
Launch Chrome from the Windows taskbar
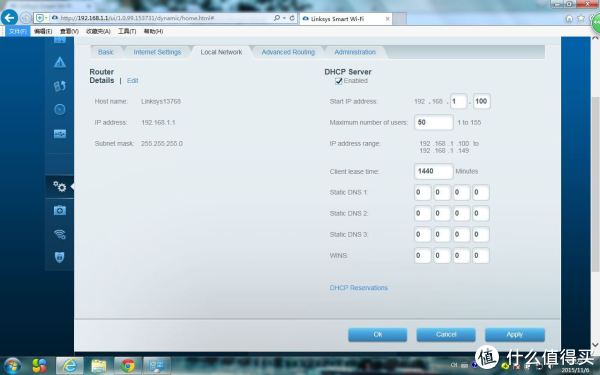tap(128, 366)
